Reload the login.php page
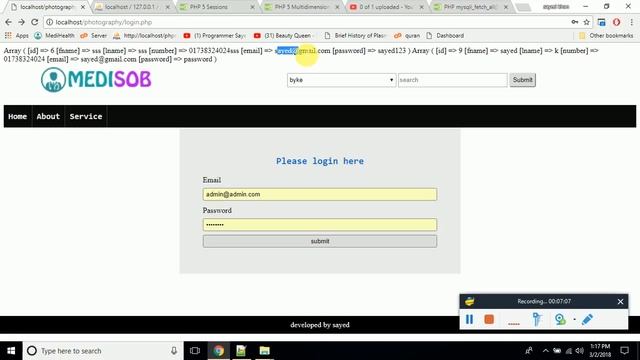640x360 pixels. click(x=35, y=22)
